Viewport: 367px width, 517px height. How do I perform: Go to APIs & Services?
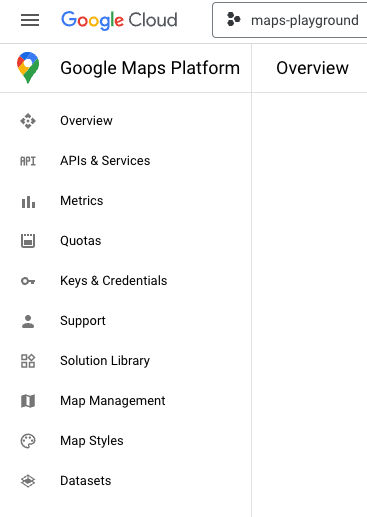(x=105, y=161)
